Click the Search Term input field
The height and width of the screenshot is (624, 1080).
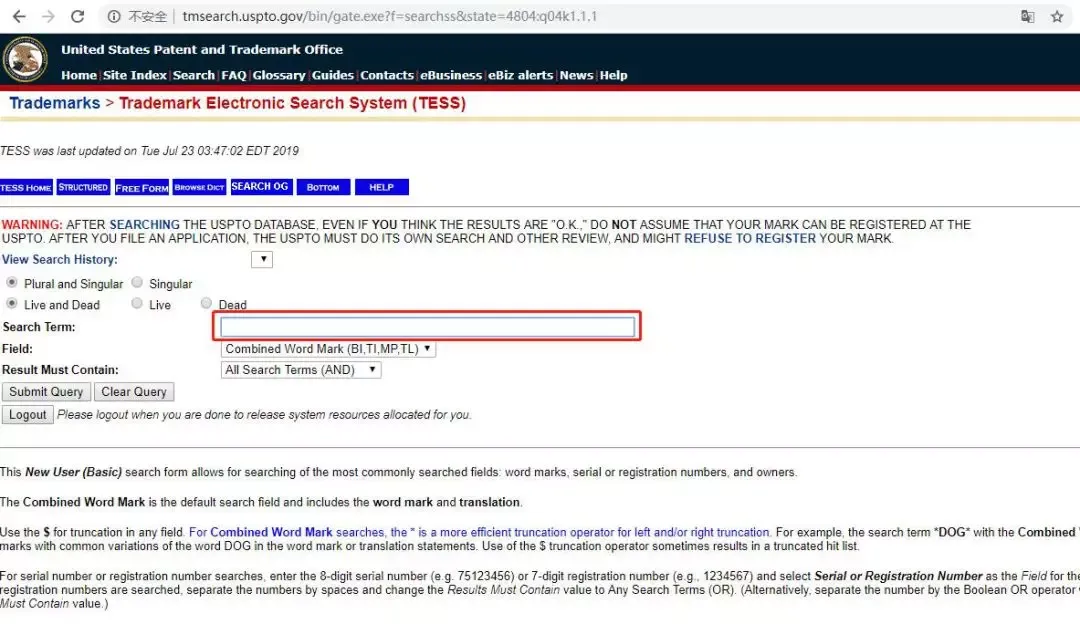pyautogui.click(x=428, y=327)
